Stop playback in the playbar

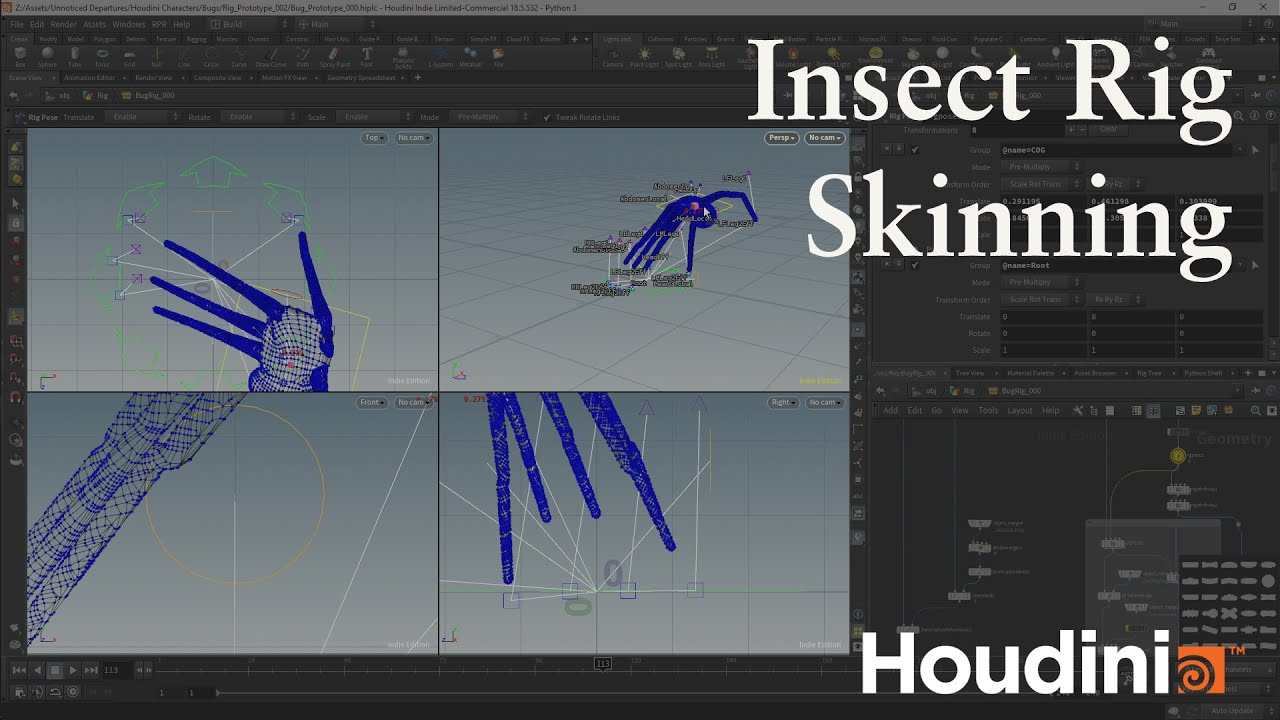click(x=55, y=670)
